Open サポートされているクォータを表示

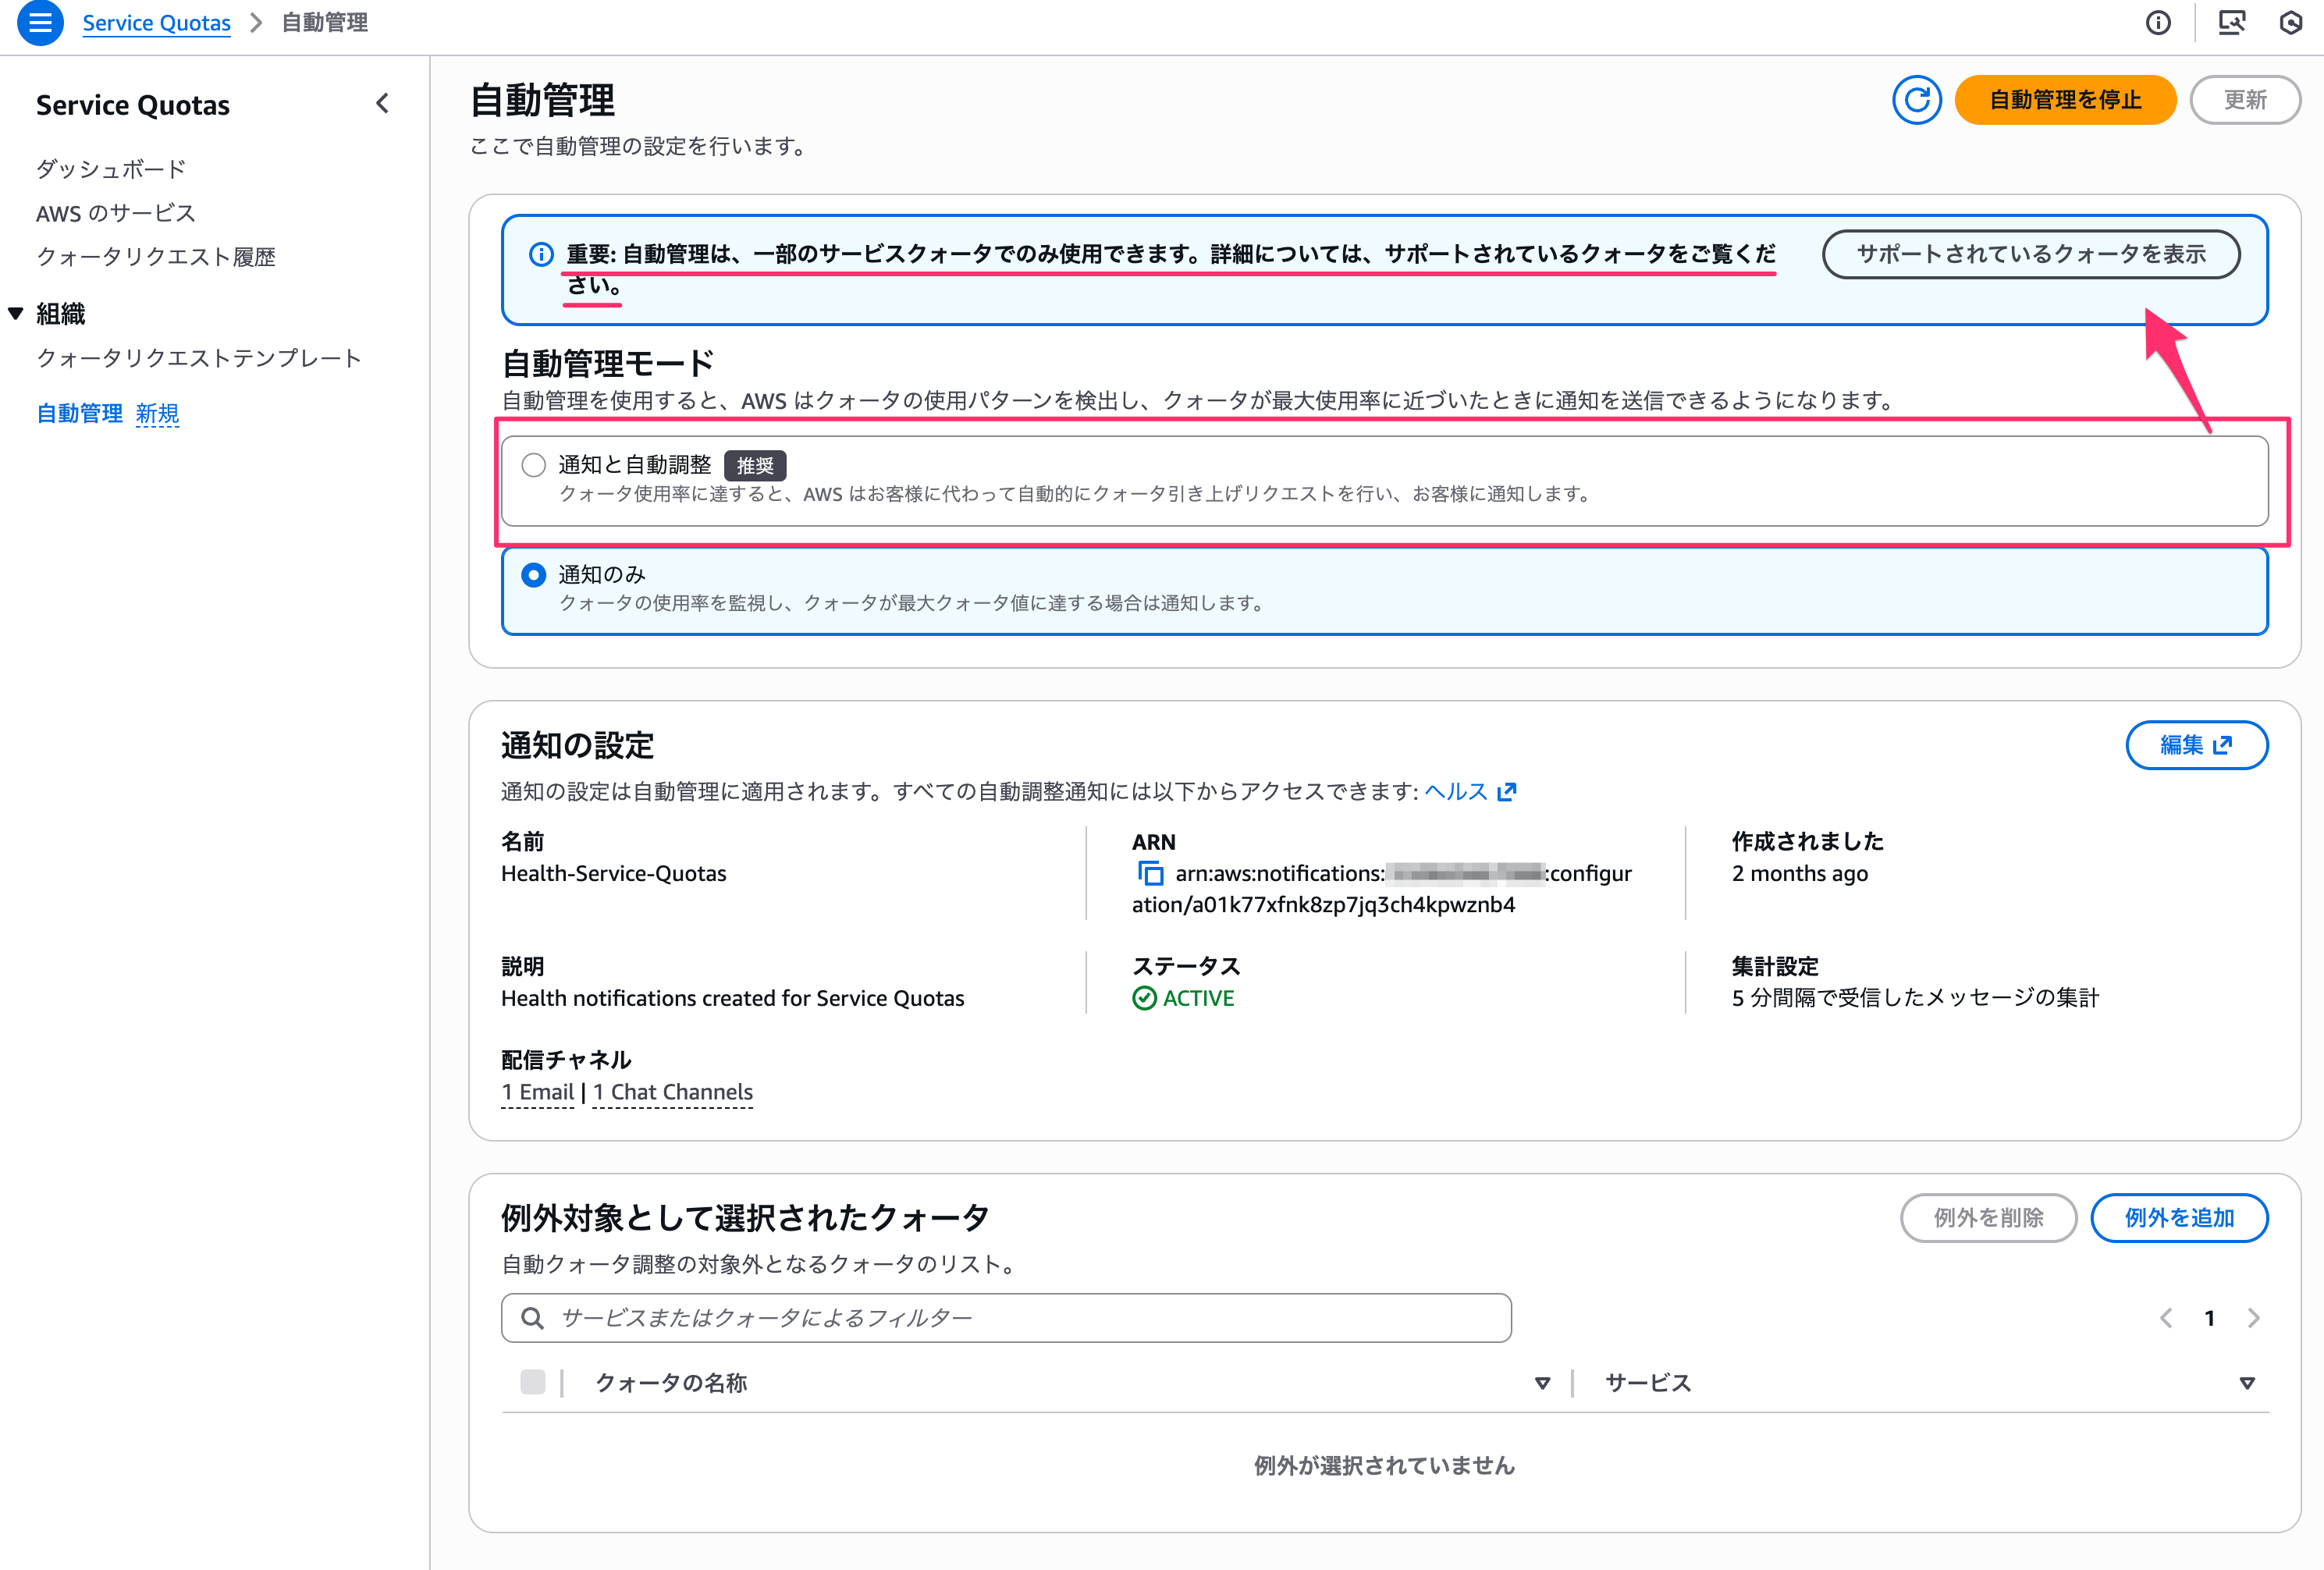(2030, 253)
